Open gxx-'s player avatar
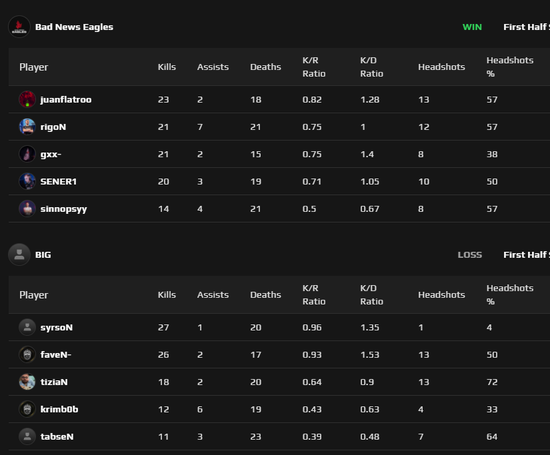This screenshot has width=550, height=455. pos(27,154)
